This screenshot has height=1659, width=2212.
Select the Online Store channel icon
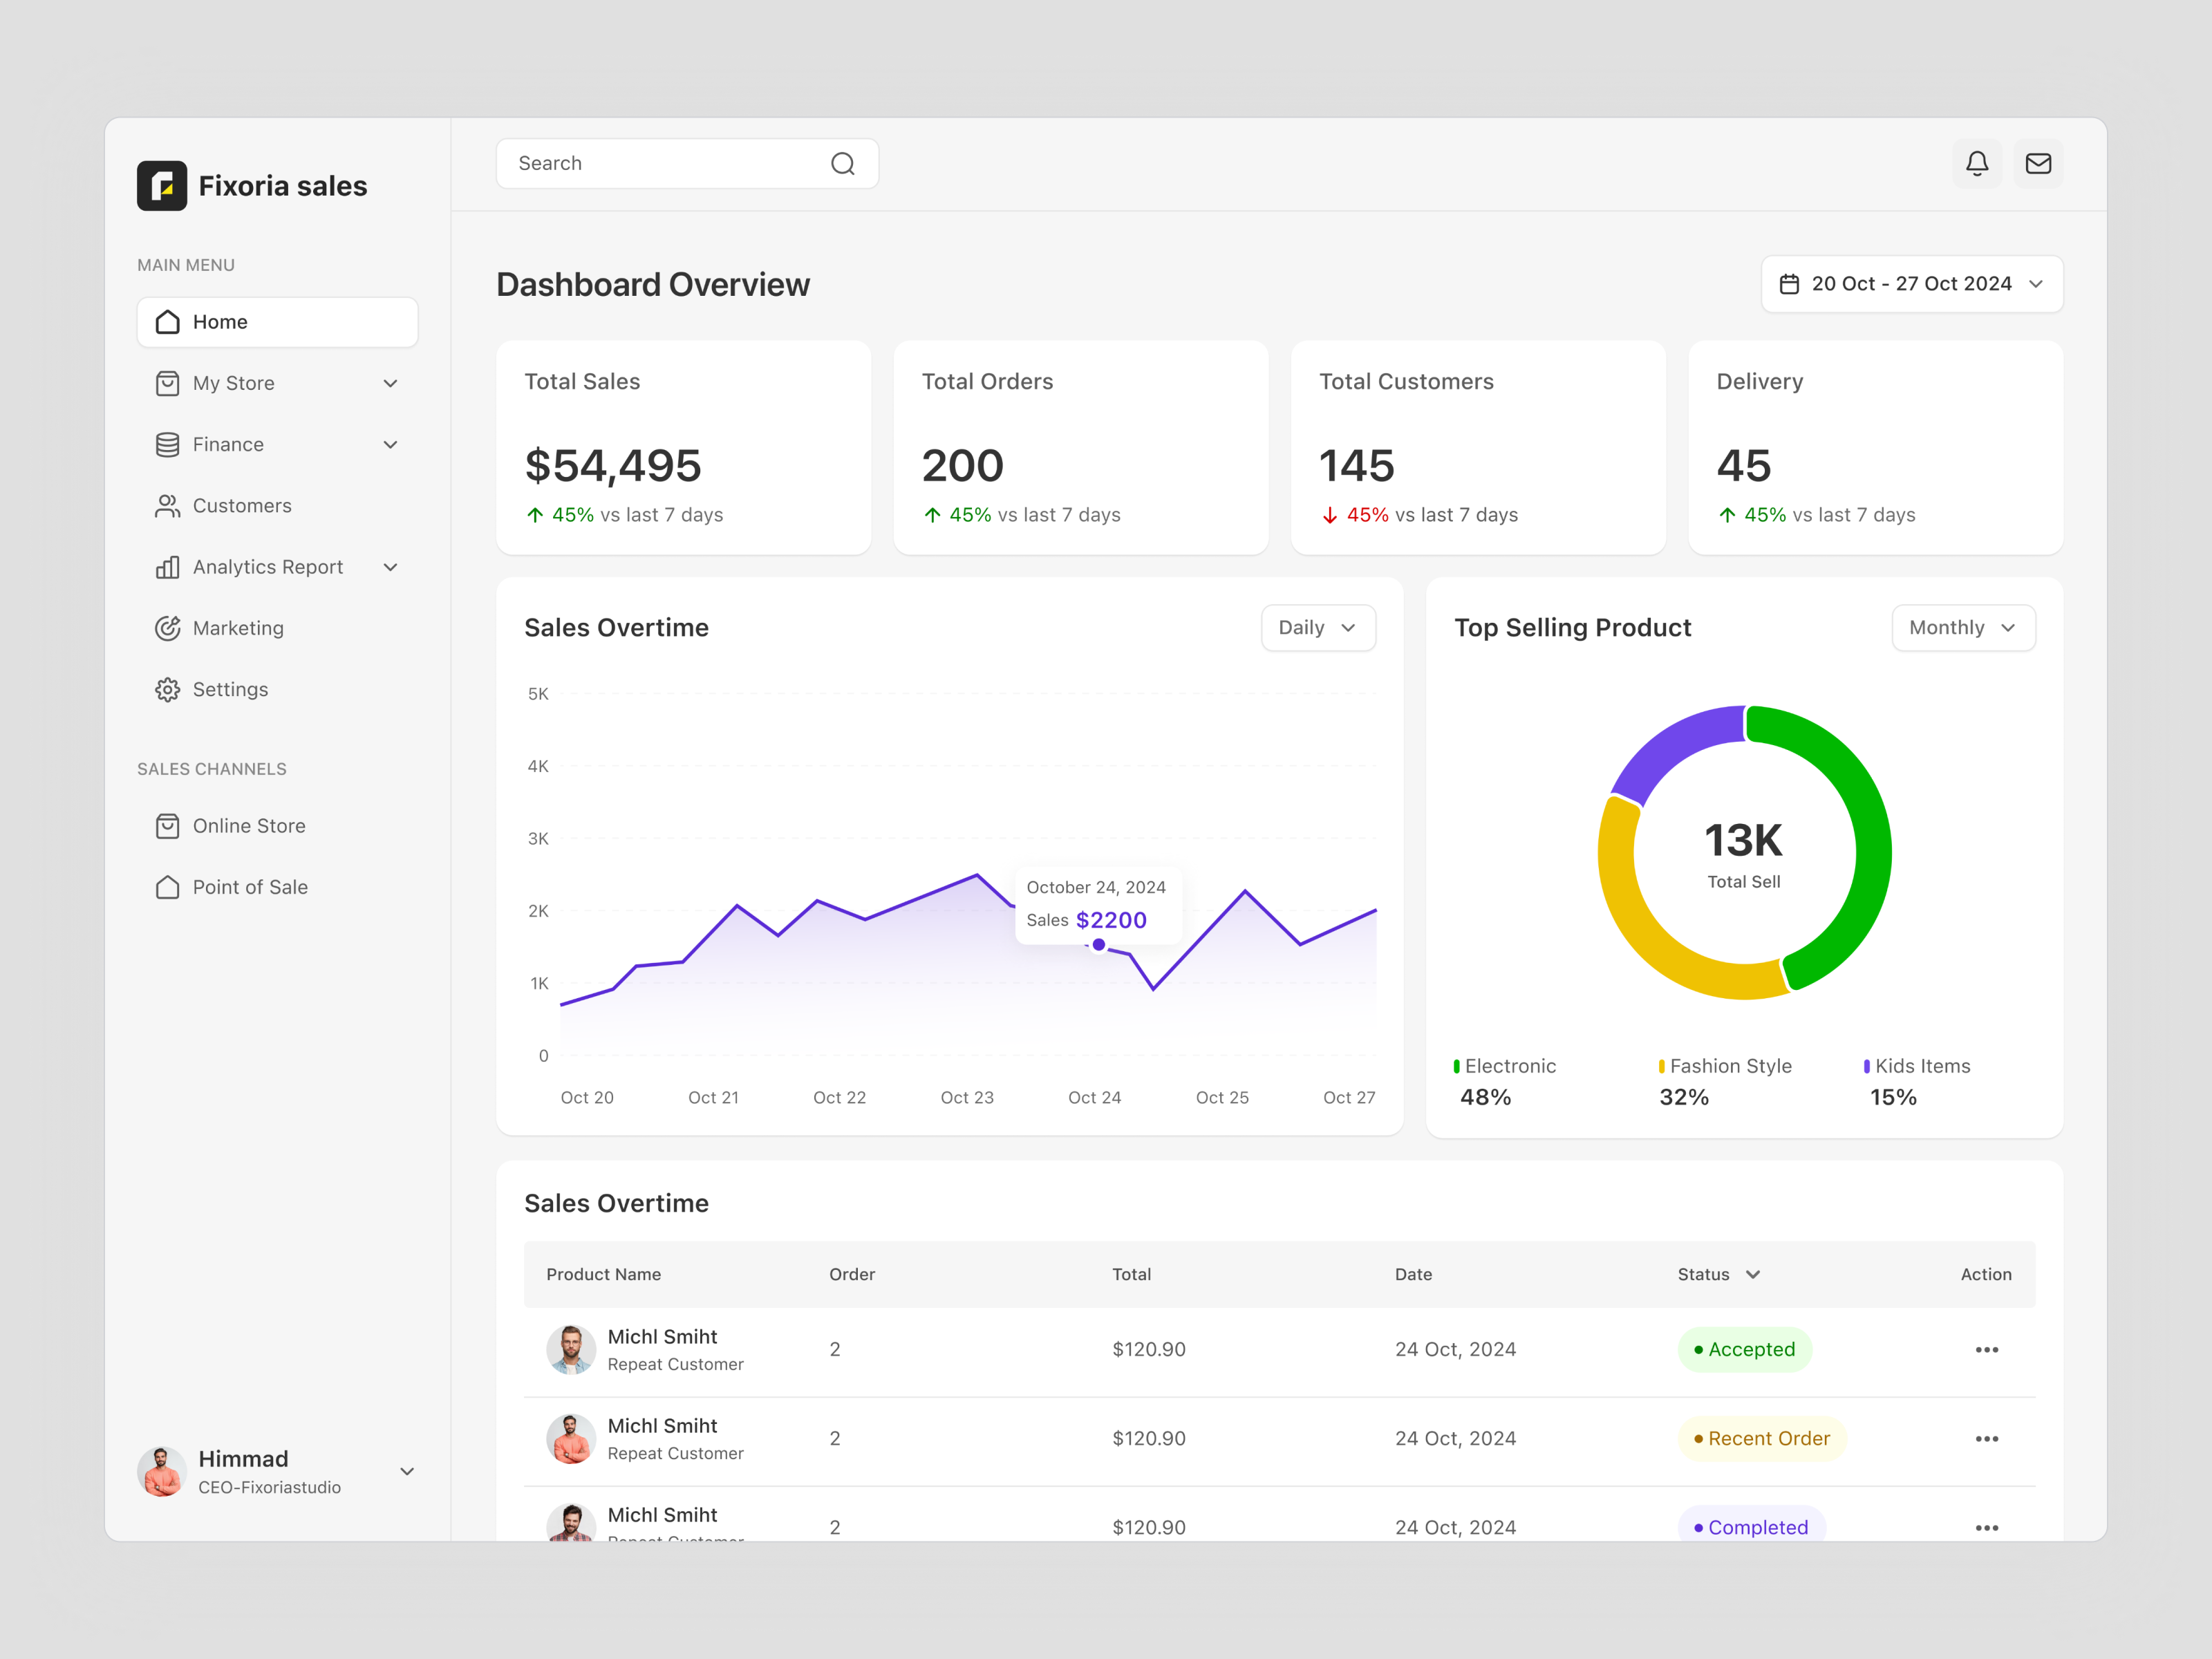click(168, 825)
